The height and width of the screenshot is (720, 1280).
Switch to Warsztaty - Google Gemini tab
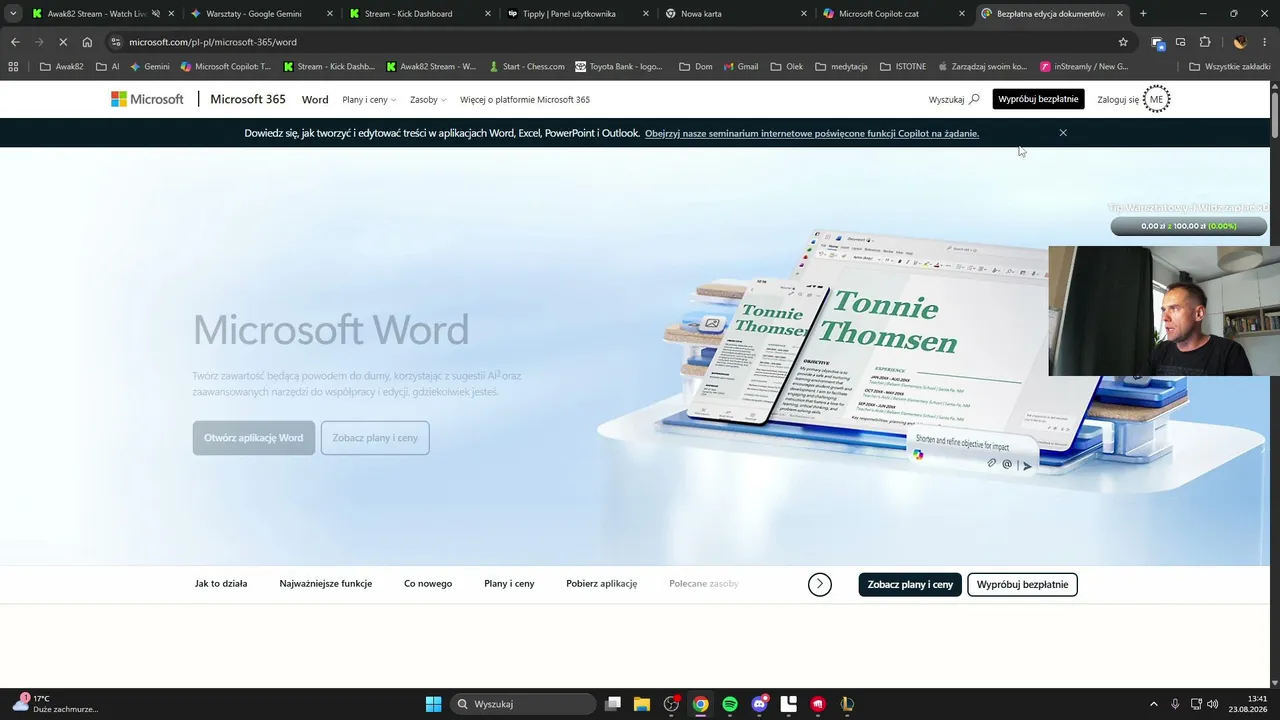pos(261,14)
